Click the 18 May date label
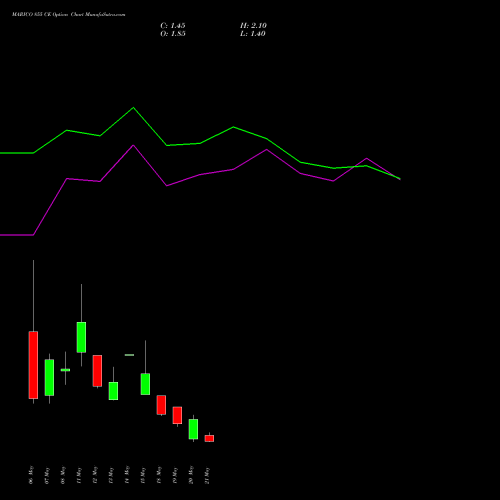 coord(159,475)
